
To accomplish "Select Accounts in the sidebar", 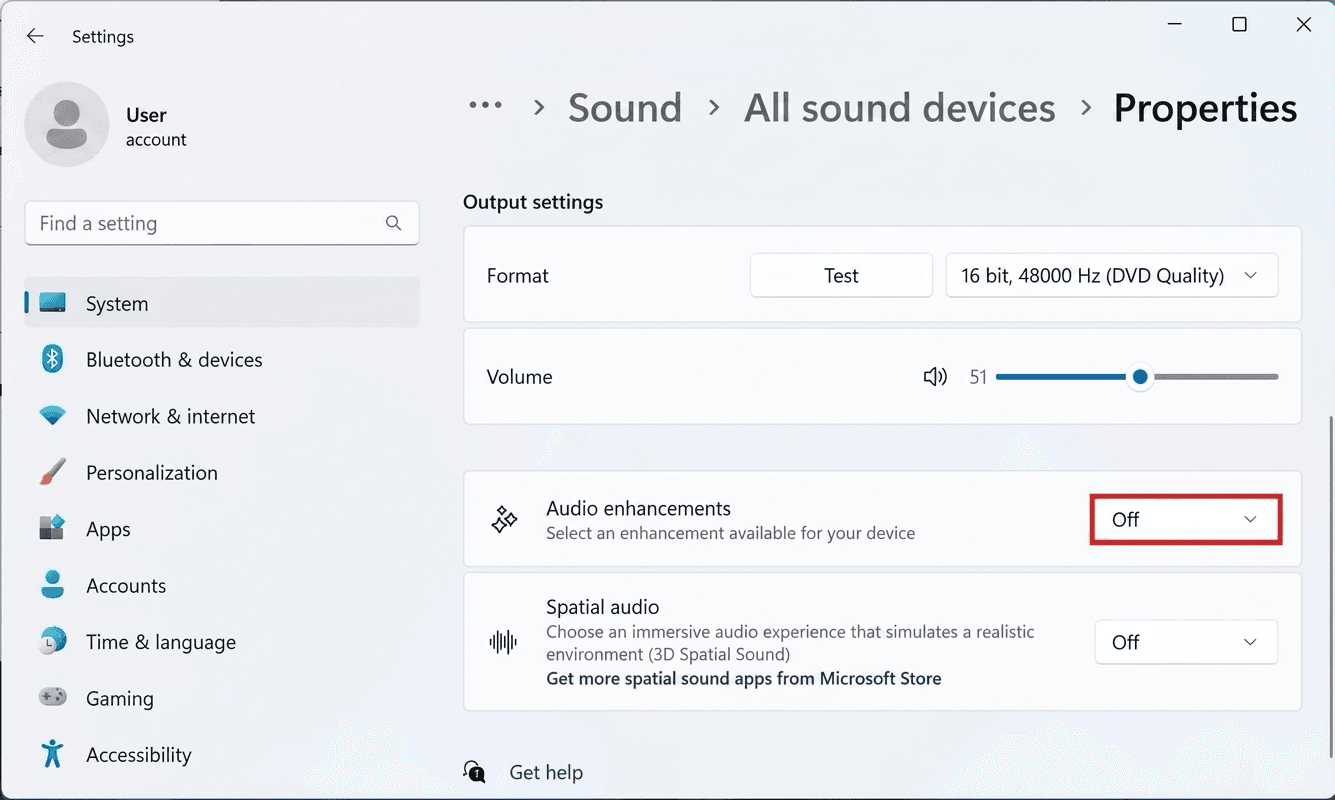I will pos(222,585).
